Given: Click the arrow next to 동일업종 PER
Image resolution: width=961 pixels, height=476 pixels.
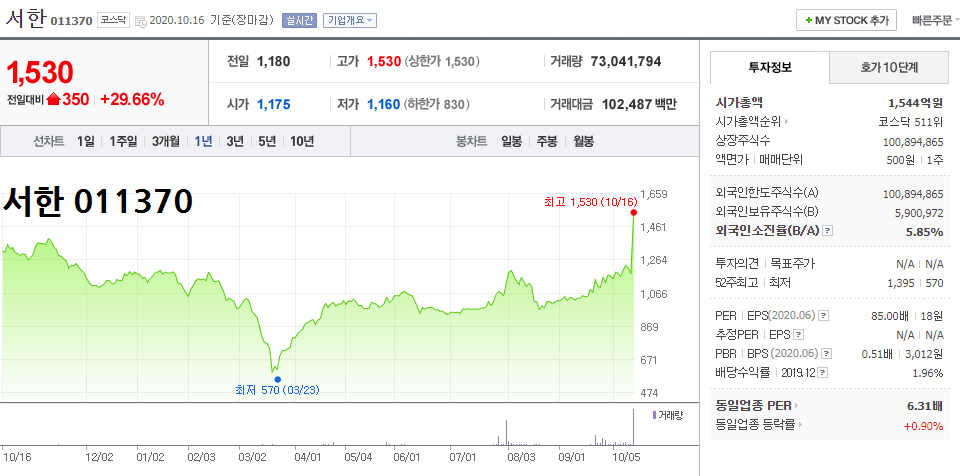Looking at the screenshot, I should [x=796, y=406].
